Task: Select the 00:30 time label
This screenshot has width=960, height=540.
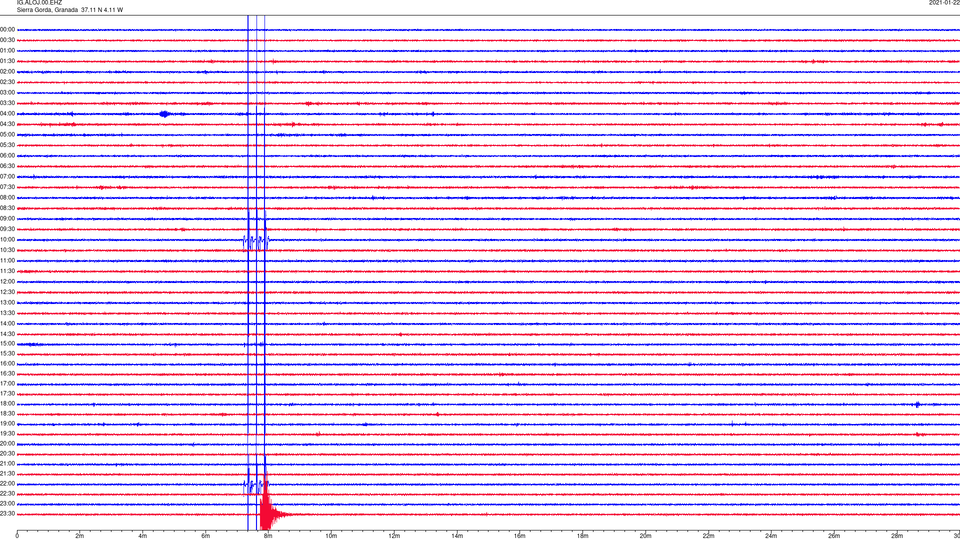Action: click(7, 40)
